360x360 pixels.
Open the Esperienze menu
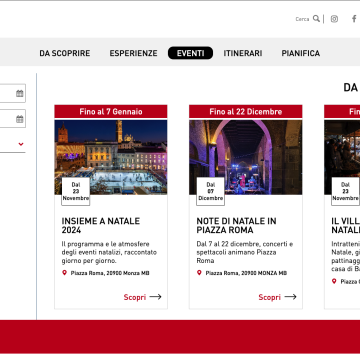click(133, 53)
